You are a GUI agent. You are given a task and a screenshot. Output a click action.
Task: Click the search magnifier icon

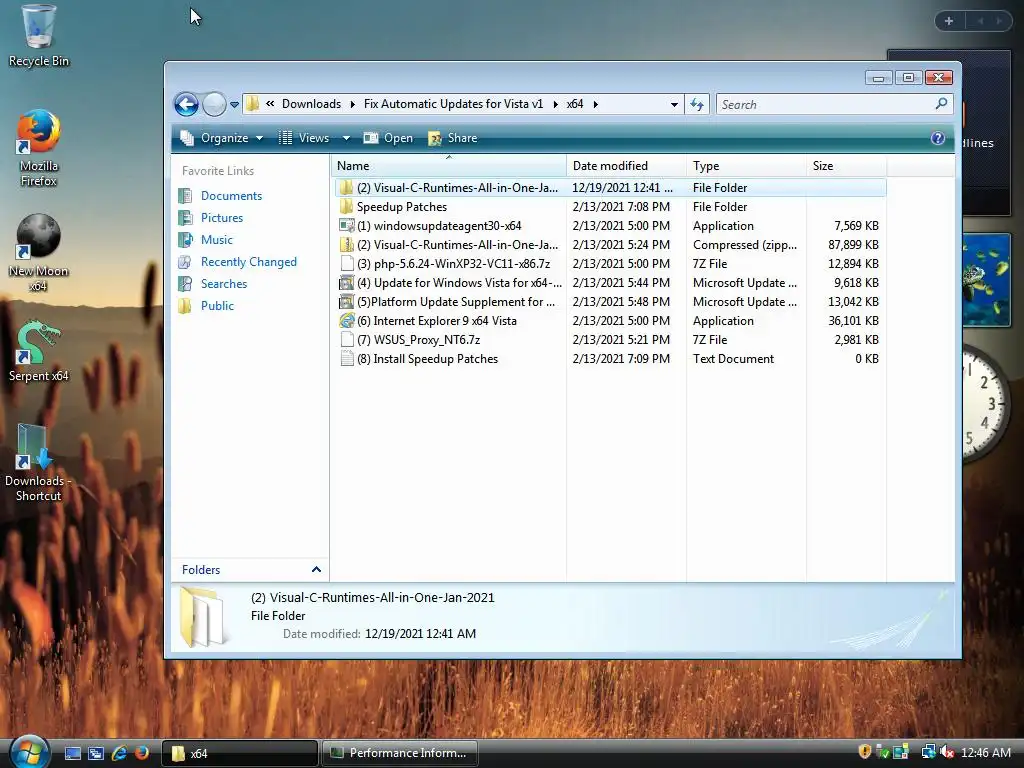tap(941, 104)
